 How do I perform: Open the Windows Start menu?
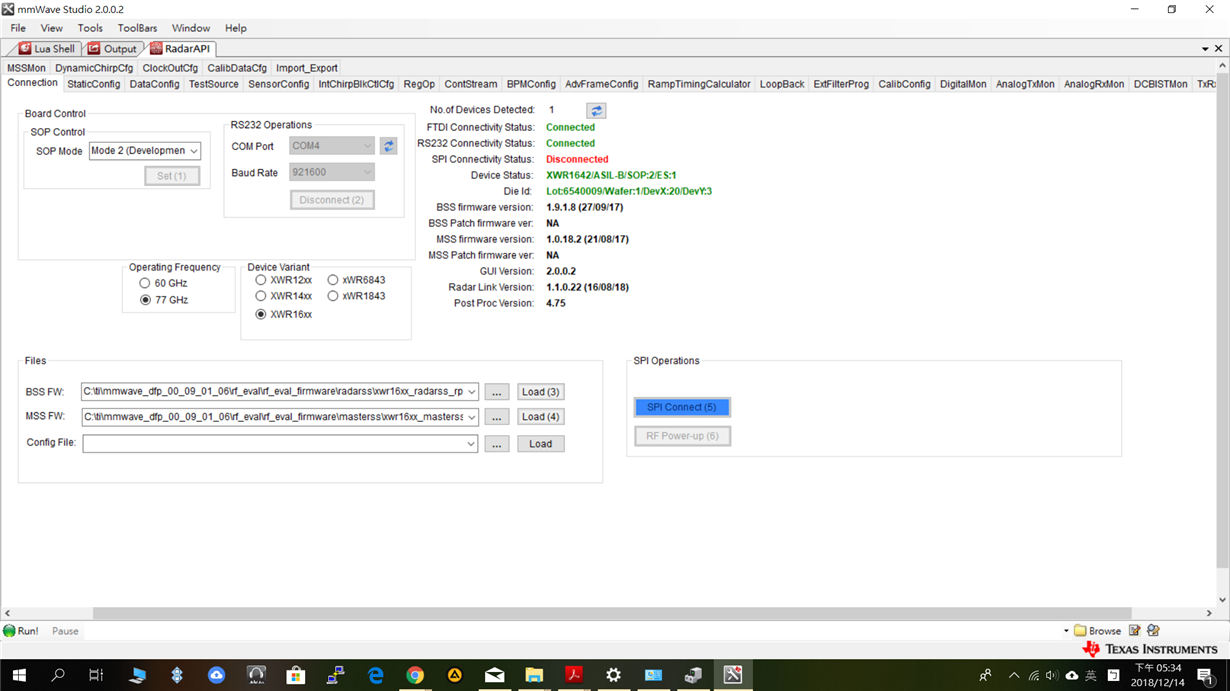[x=19, y=675]
